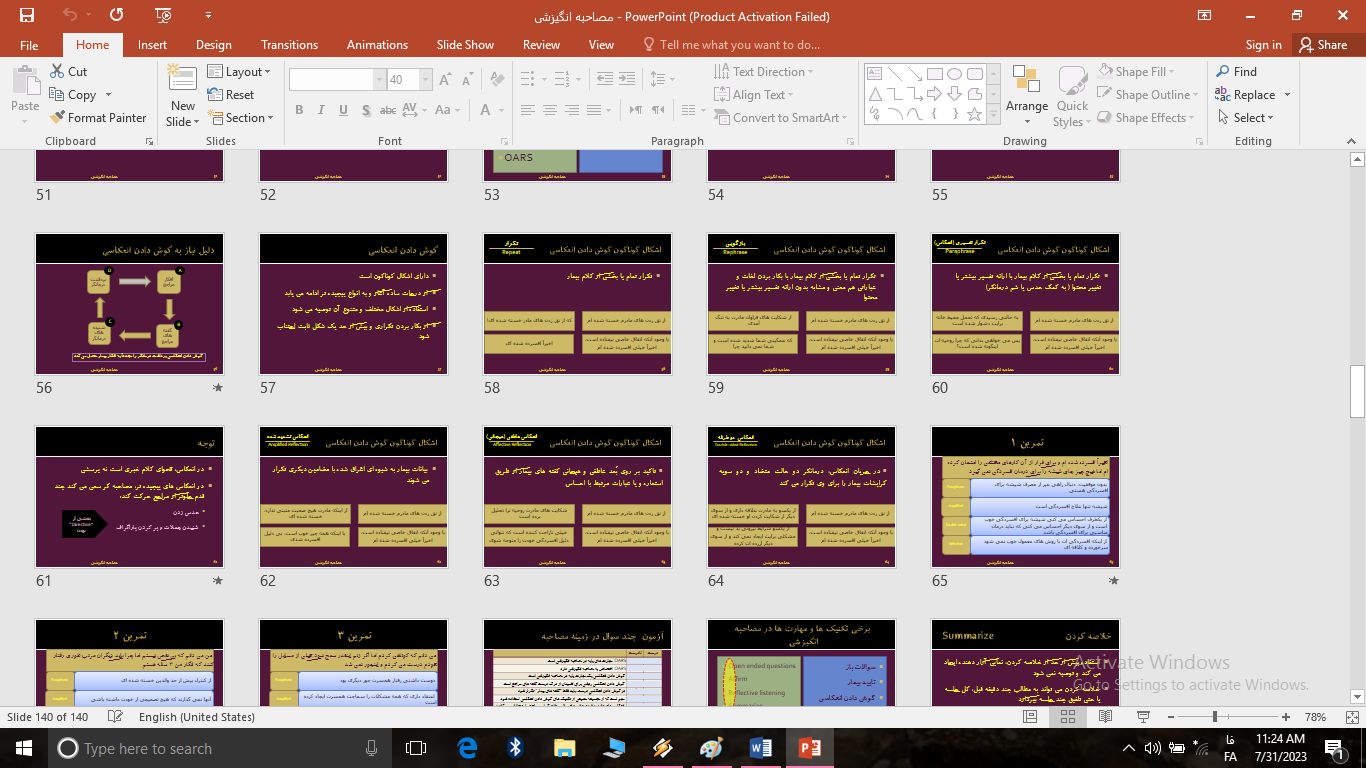
Task: Click the Cut scissors icon
Action: (58, 72)
